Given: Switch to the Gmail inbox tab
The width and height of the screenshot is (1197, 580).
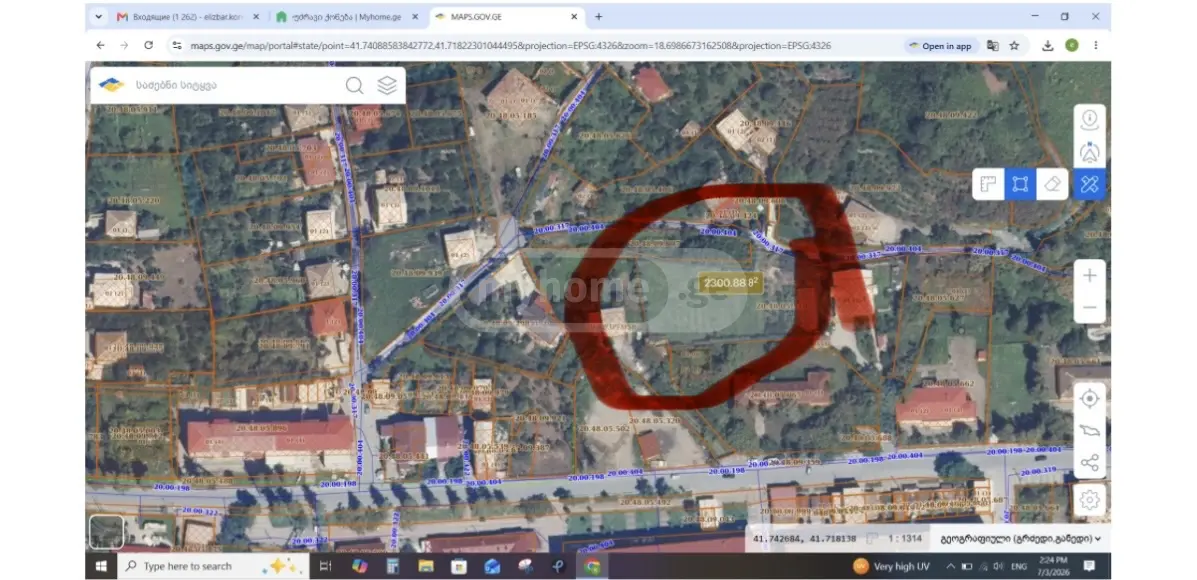Looking at the screenshot, I should [x=186, y=16].
